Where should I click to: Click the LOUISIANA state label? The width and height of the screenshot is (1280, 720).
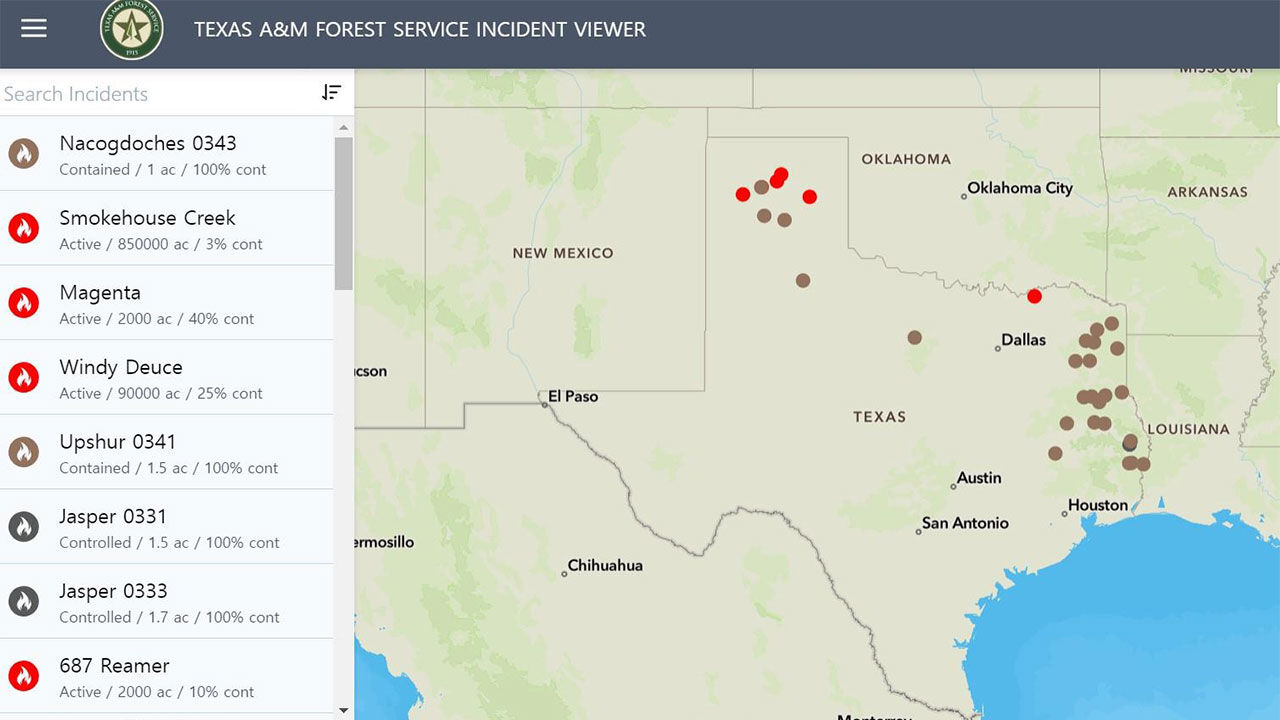coord(1188,429)
